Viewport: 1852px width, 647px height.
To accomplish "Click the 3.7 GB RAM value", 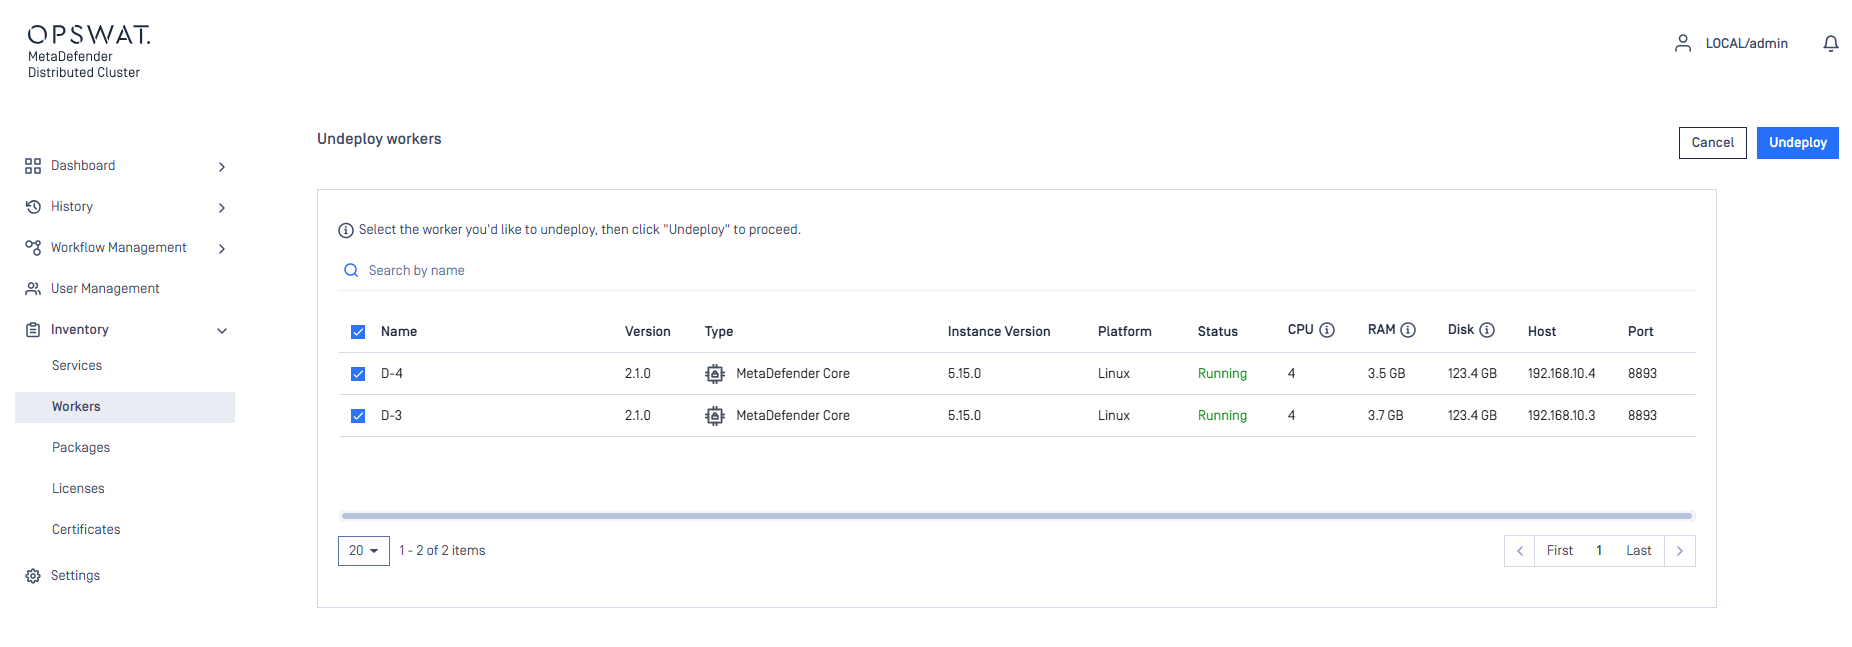I will click(1386, 416).
